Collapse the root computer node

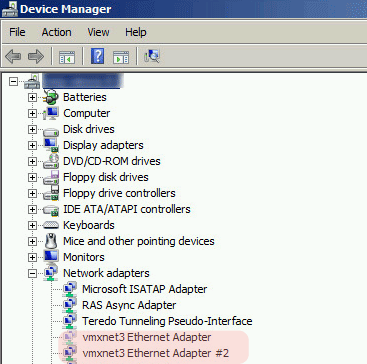click(13, 81)
